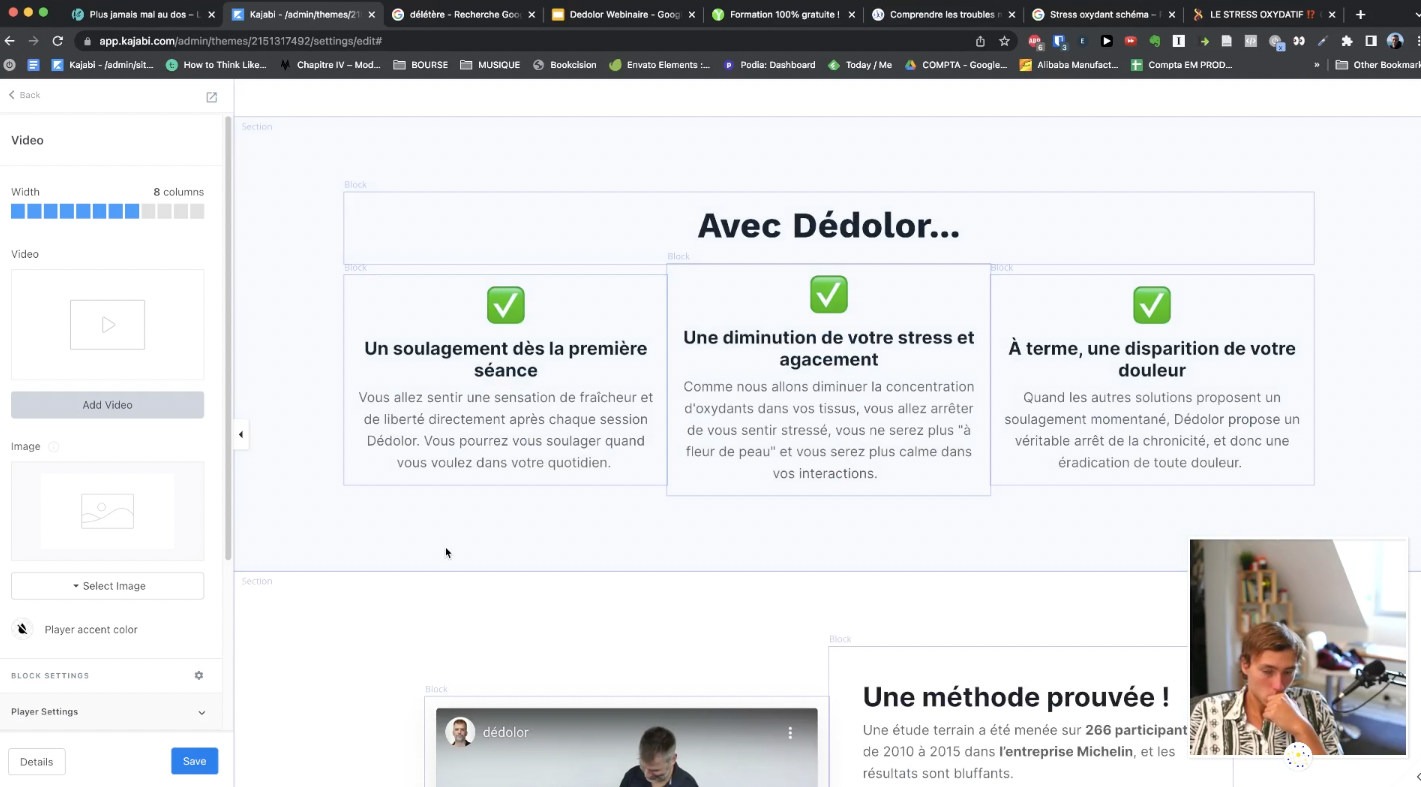
Task: Click the browser back arrow
Action: click(x=10, y=41)
